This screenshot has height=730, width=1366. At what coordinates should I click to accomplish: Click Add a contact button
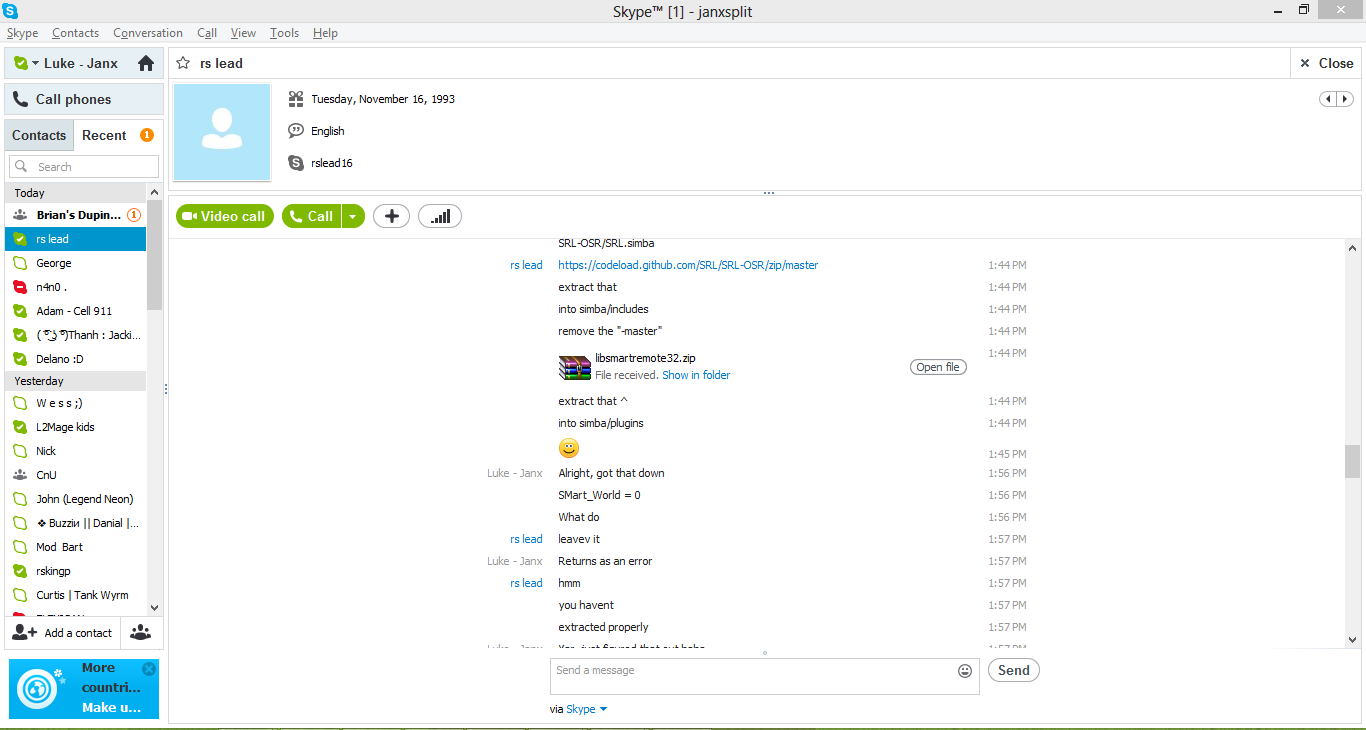coord(62,633)
